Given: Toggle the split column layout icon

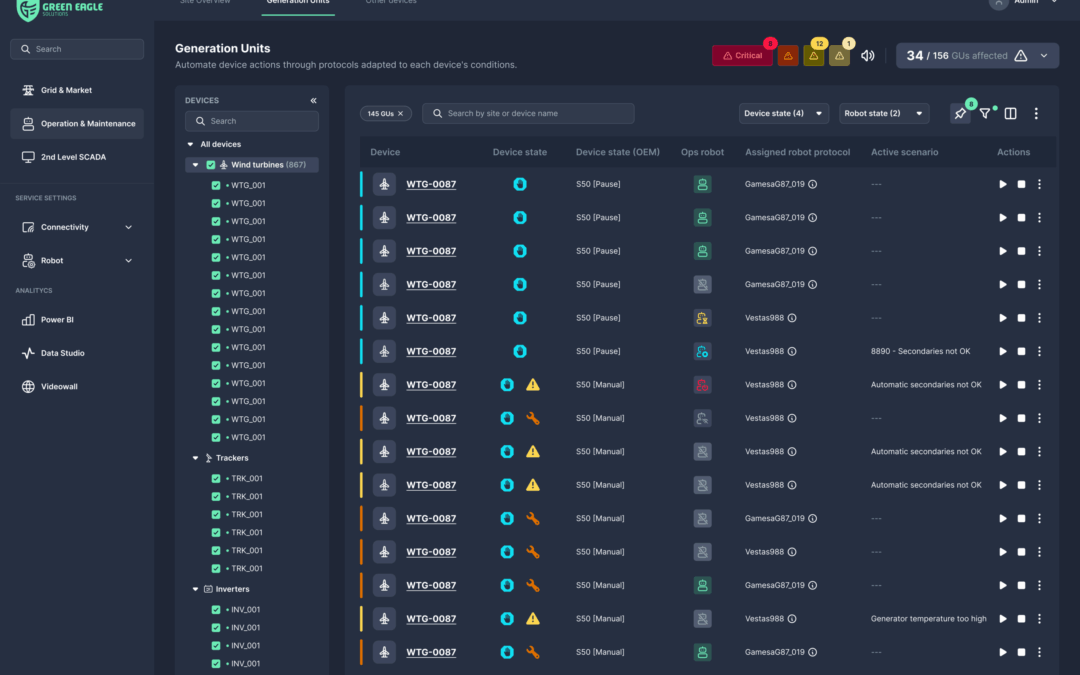Looking at the screenshot, I should 1010,114.
